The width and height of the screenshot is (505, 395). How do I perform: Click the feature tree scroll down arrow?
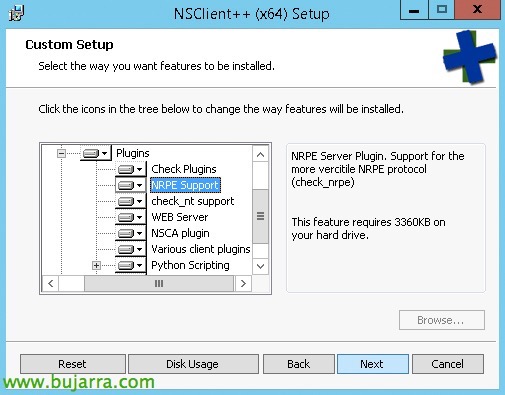[x=261, y=266]
